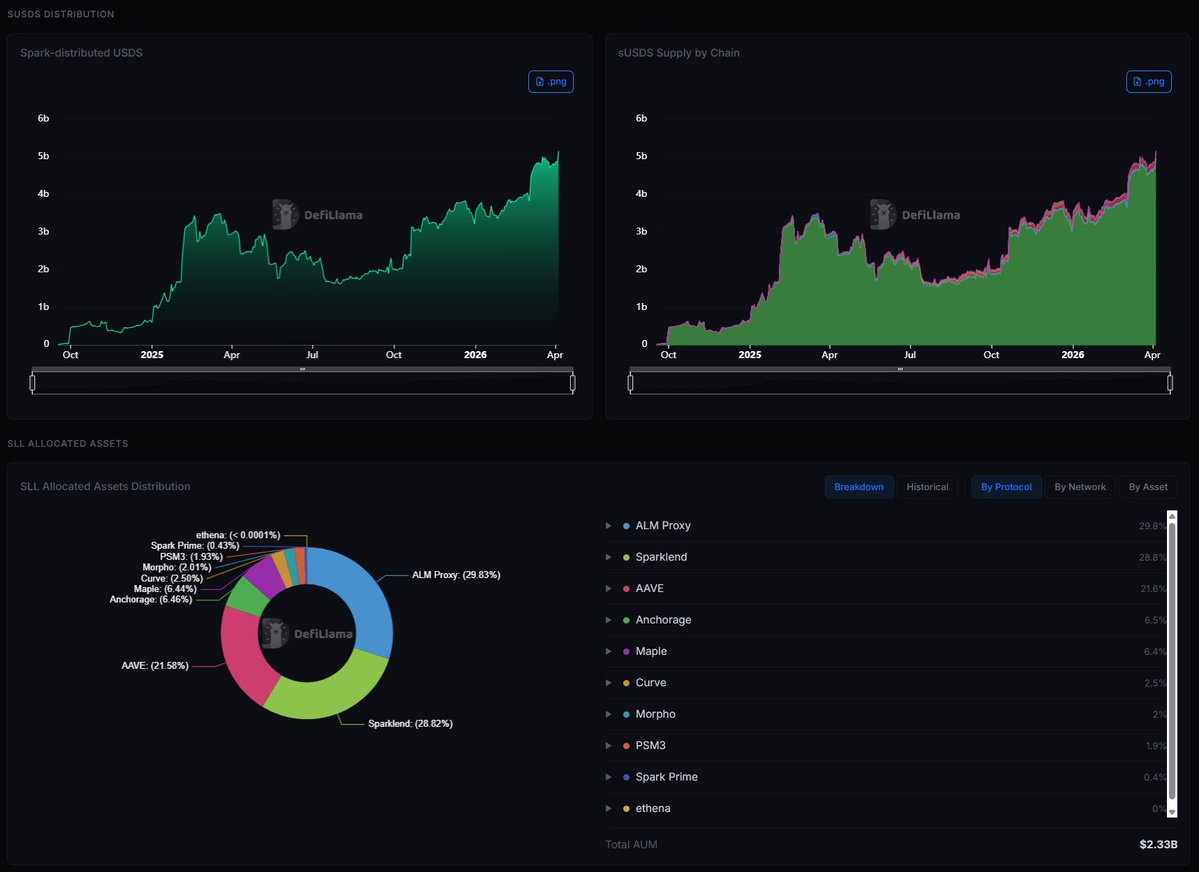Open the By Asset tab
The image size is (1199, 872).
1147,487
